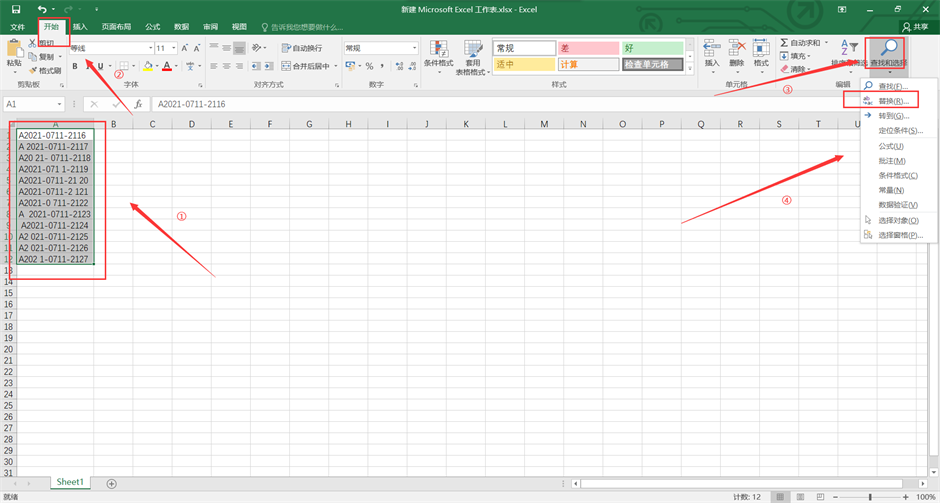
Task: Expand the number format (常规) dropdown
Action: [x=412, y=48]
